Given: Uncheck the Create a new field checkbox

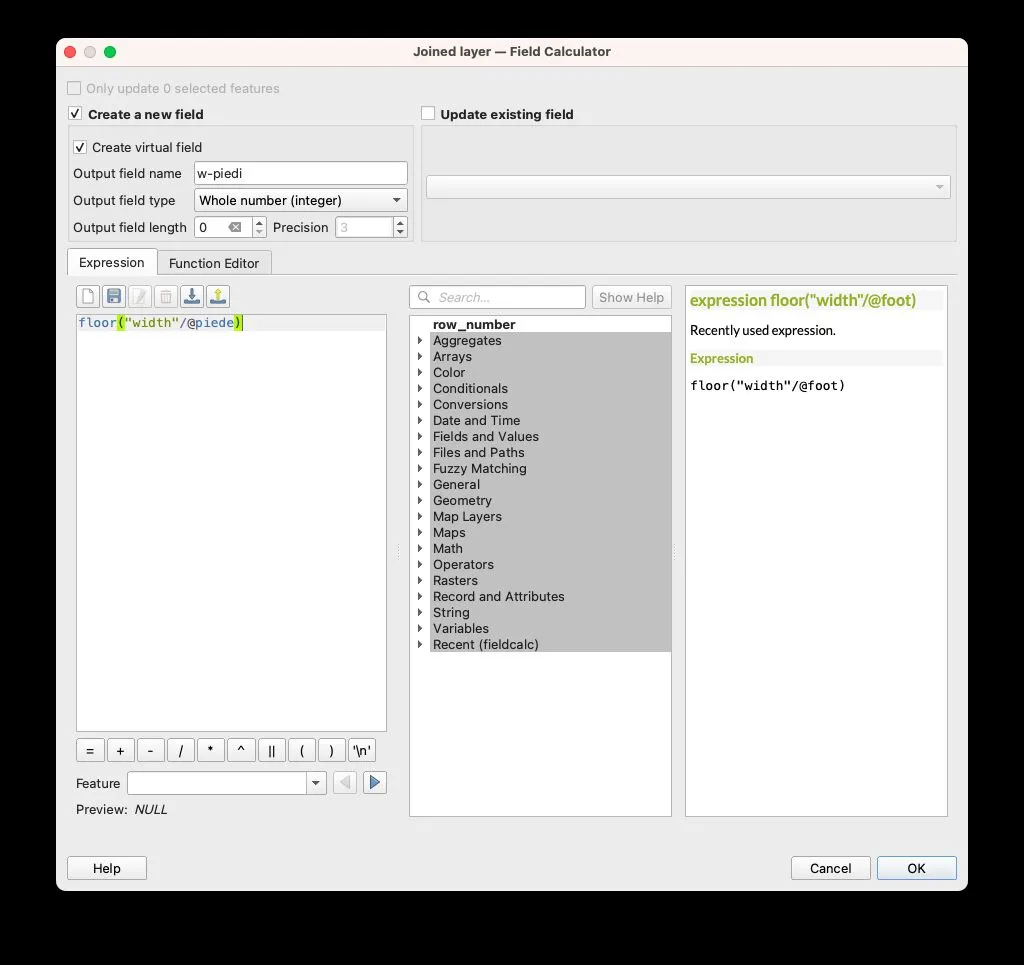Looking at the screenshot, I should tap(75, 114).
